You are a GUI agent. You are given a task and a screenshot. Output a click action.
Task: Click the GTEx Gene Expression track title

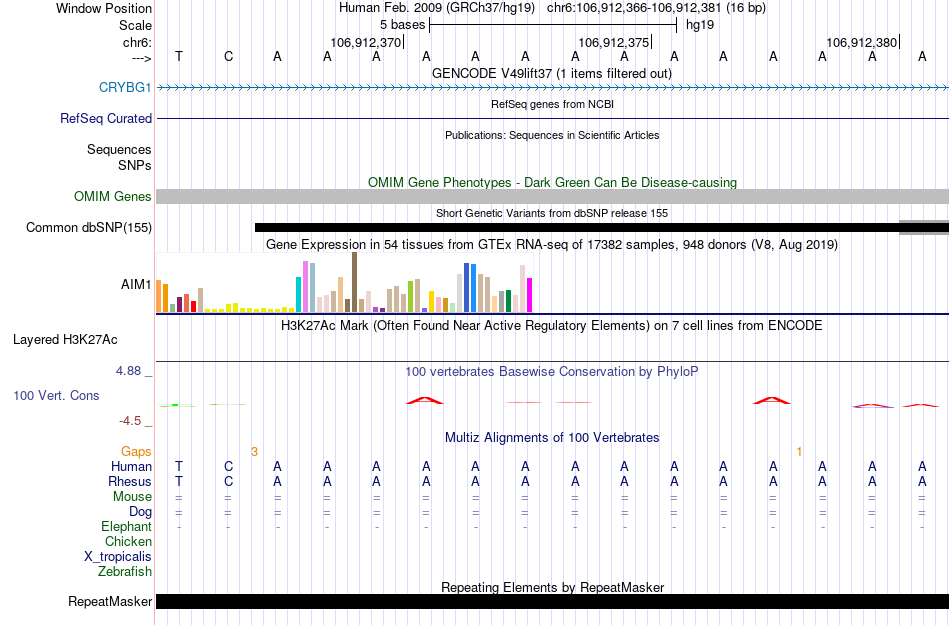[x=552, y=245]
